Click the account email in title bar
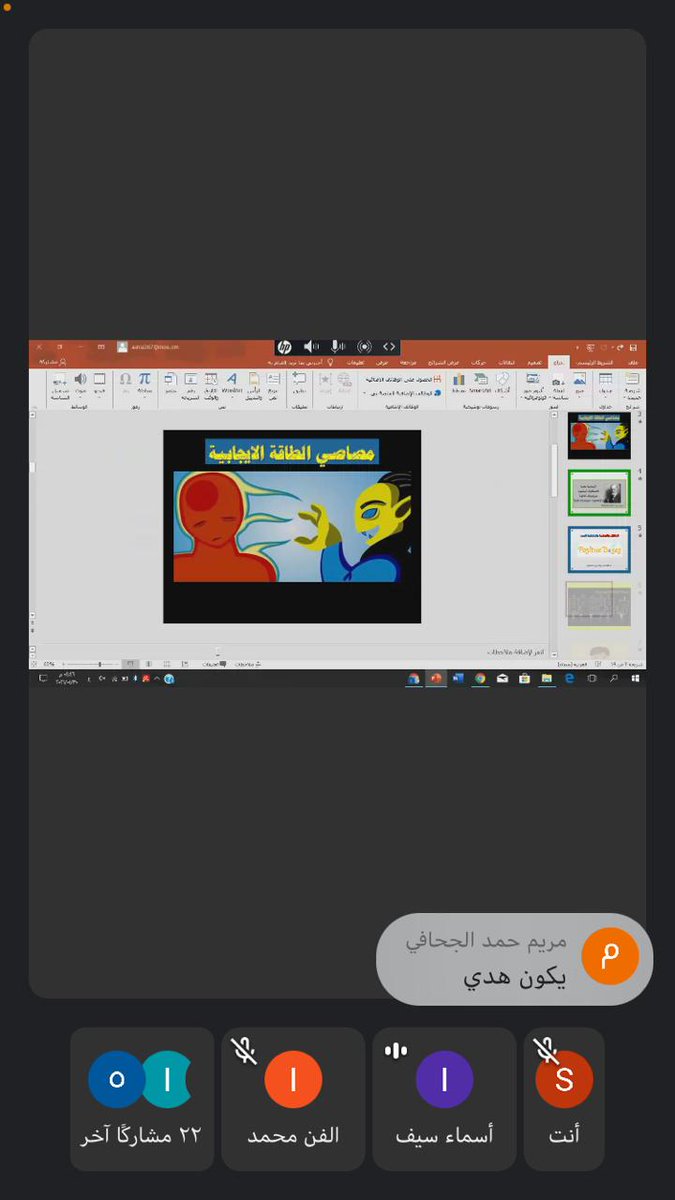This screenshot has width=675, height=1200. 157,347
